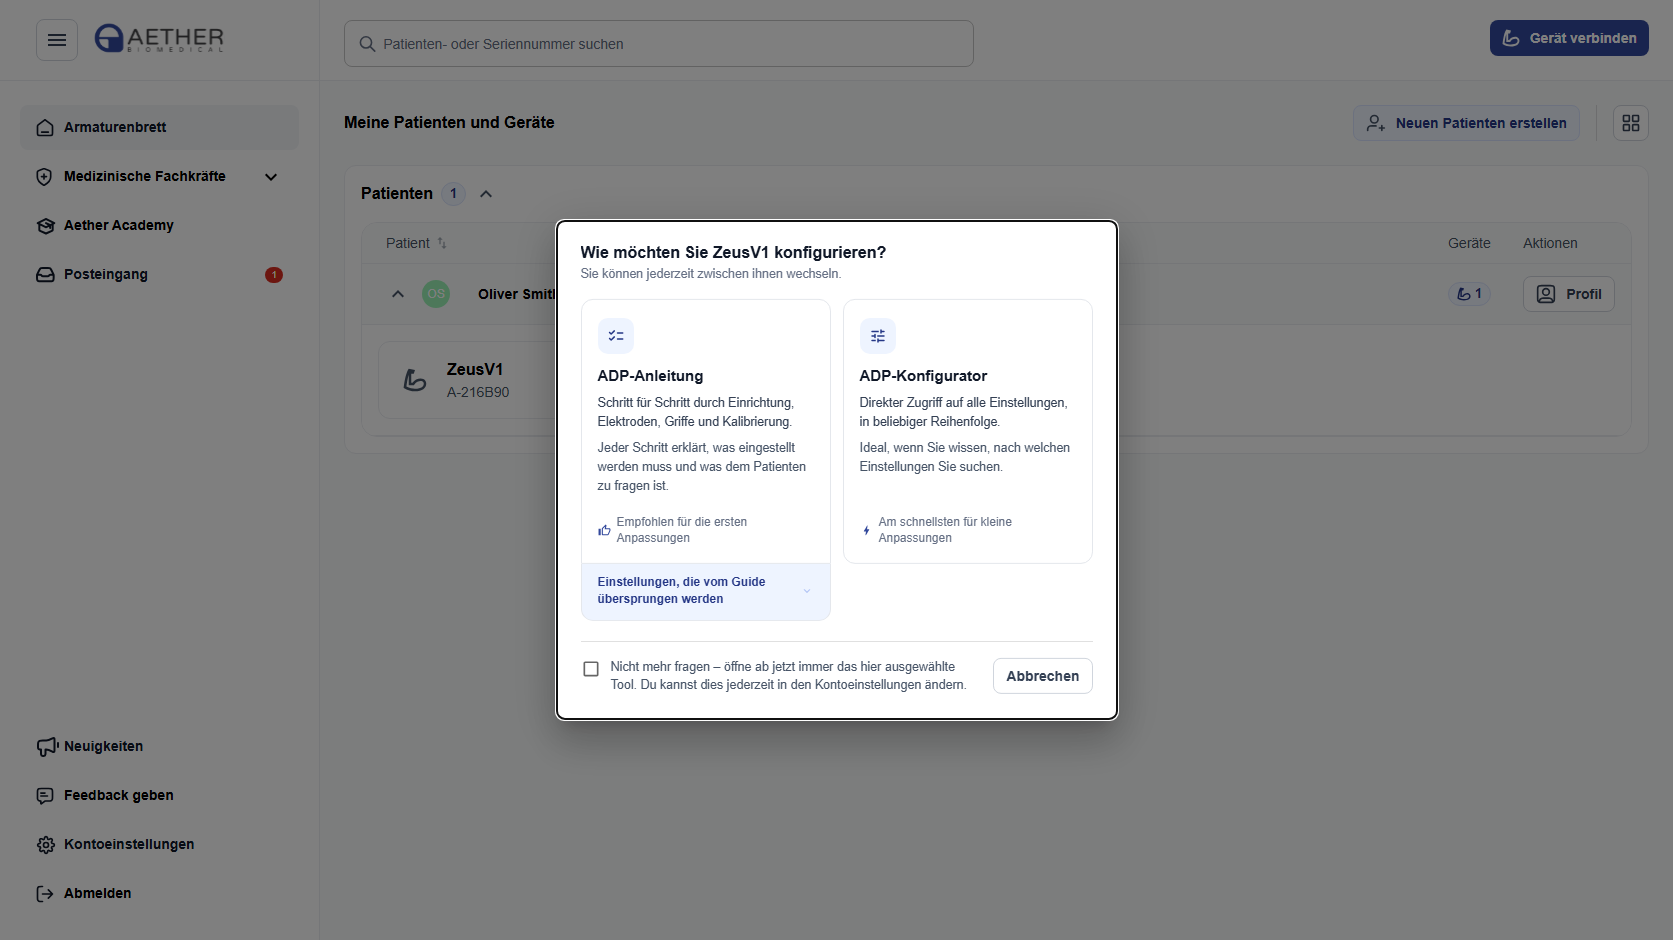Click the Posteingang unread badge
The height and width of the screenshot is (940, 1673).
tap(274, 275)
